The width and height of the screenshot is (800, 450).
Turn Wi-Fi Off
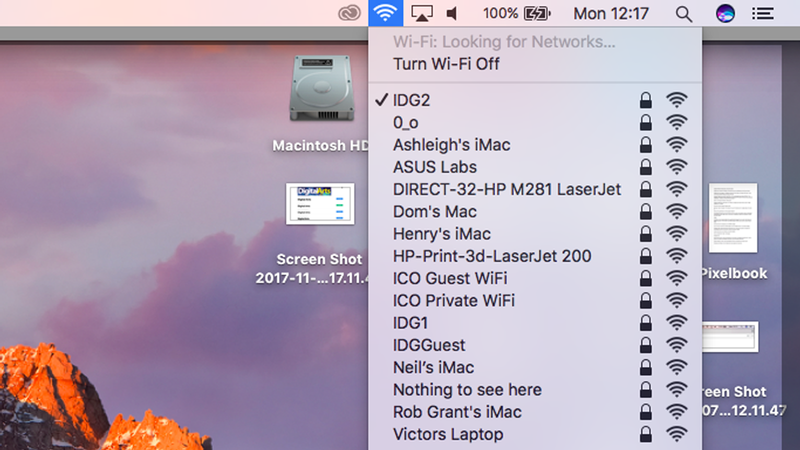535,64
